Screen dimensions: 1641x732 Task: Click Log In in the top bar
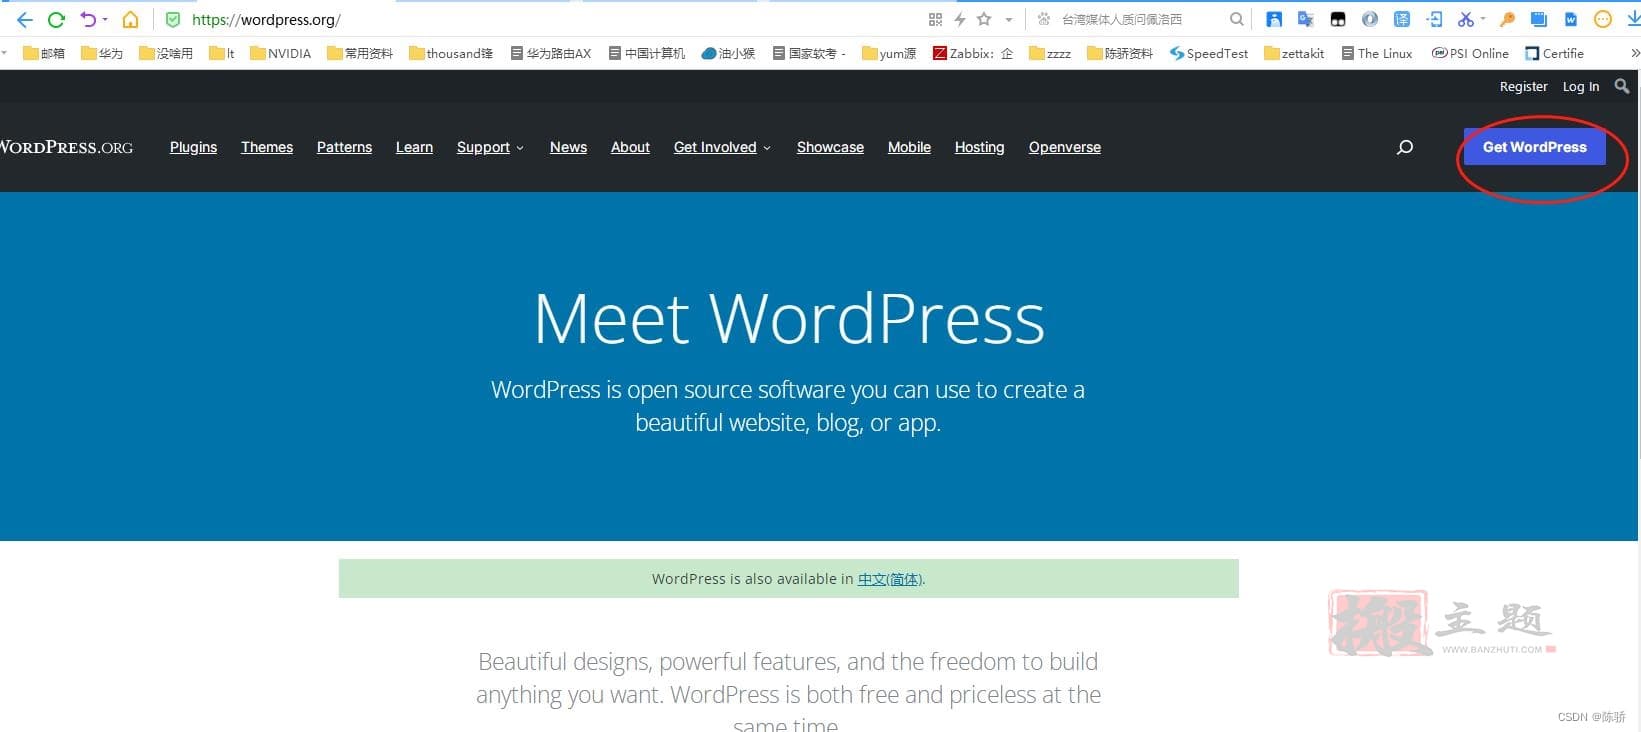click(x=1581, y=87)
